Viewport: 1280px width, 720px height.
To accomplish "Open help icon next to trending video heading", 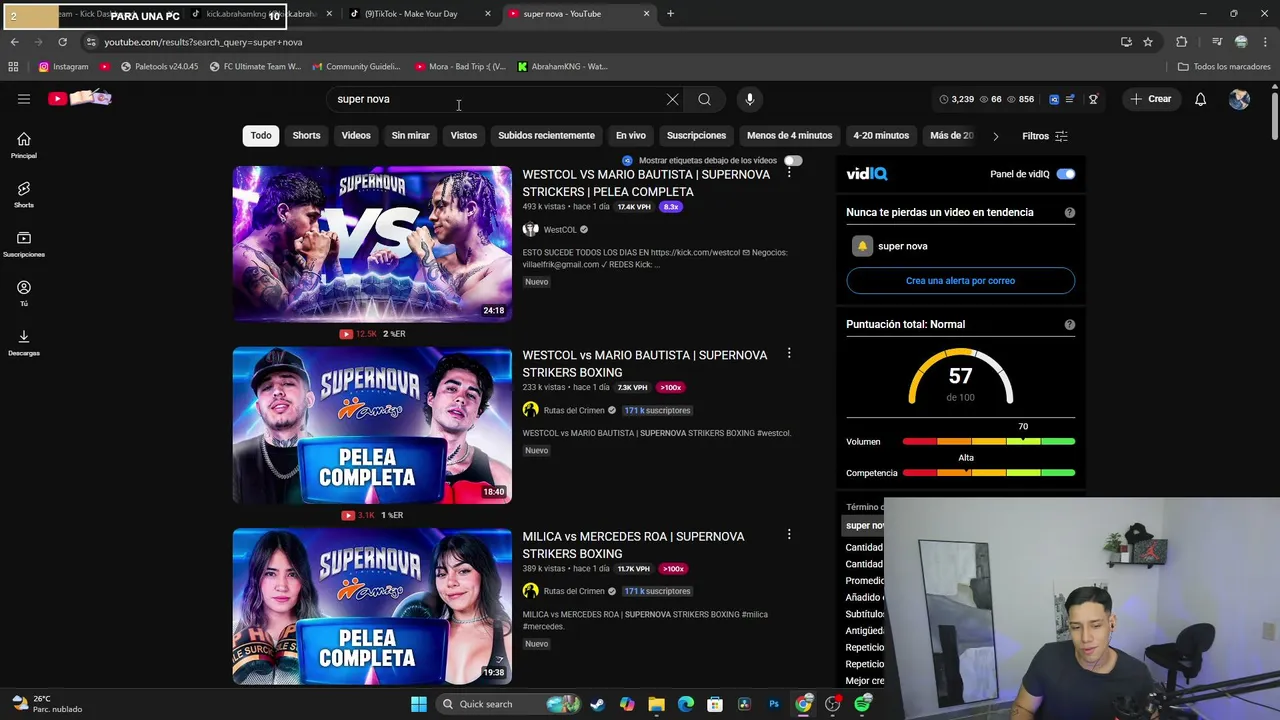I will (x=1070, y=212).
